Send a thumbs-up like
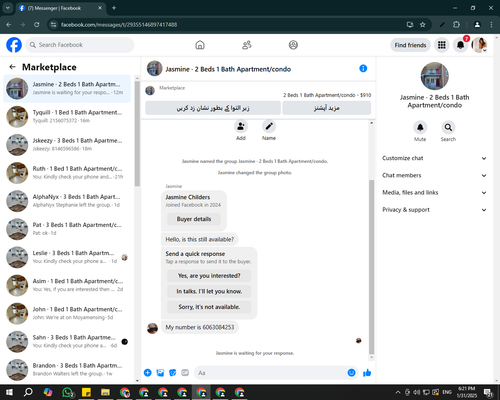This screenshot has height=400, width=500. [367, 373]
